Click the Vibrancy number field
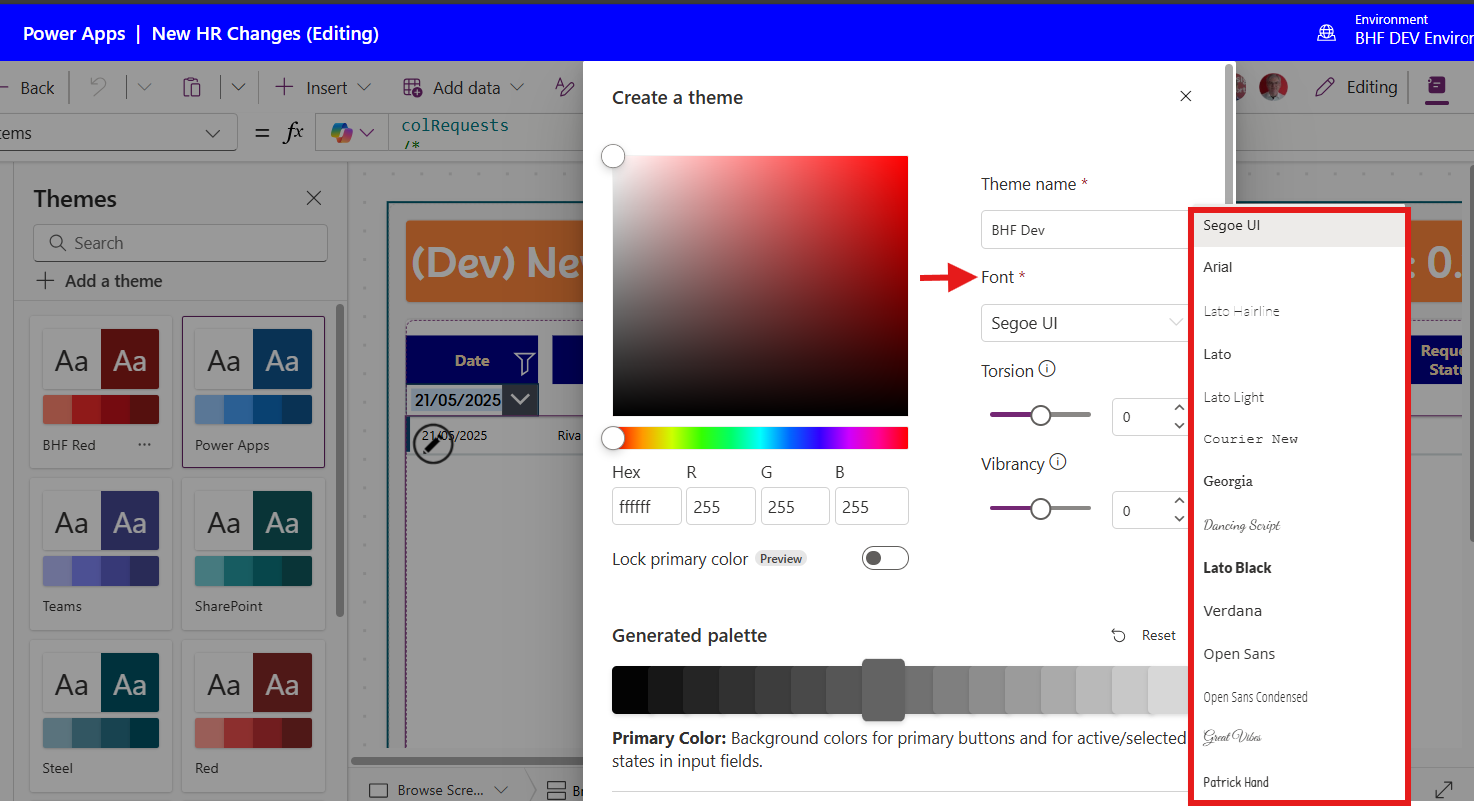The height and width of the screenshot is (807, 1474). click(1150, 510)
